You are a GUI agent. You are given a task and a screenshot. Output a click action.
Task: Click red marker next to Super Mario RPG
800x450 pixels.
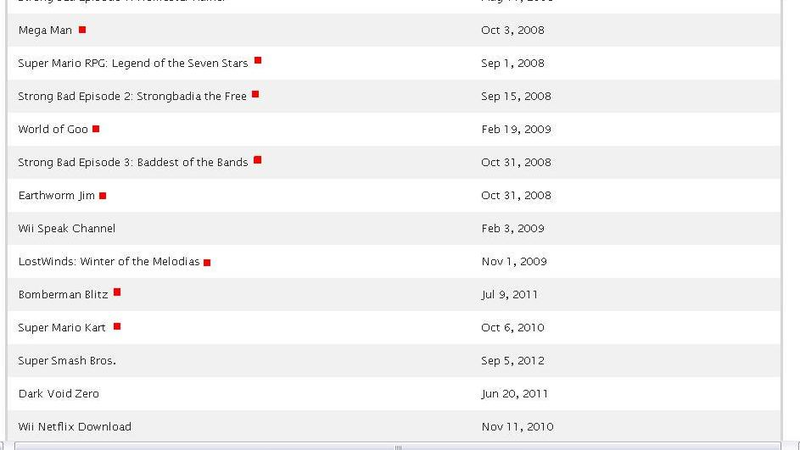pos(258,60)
